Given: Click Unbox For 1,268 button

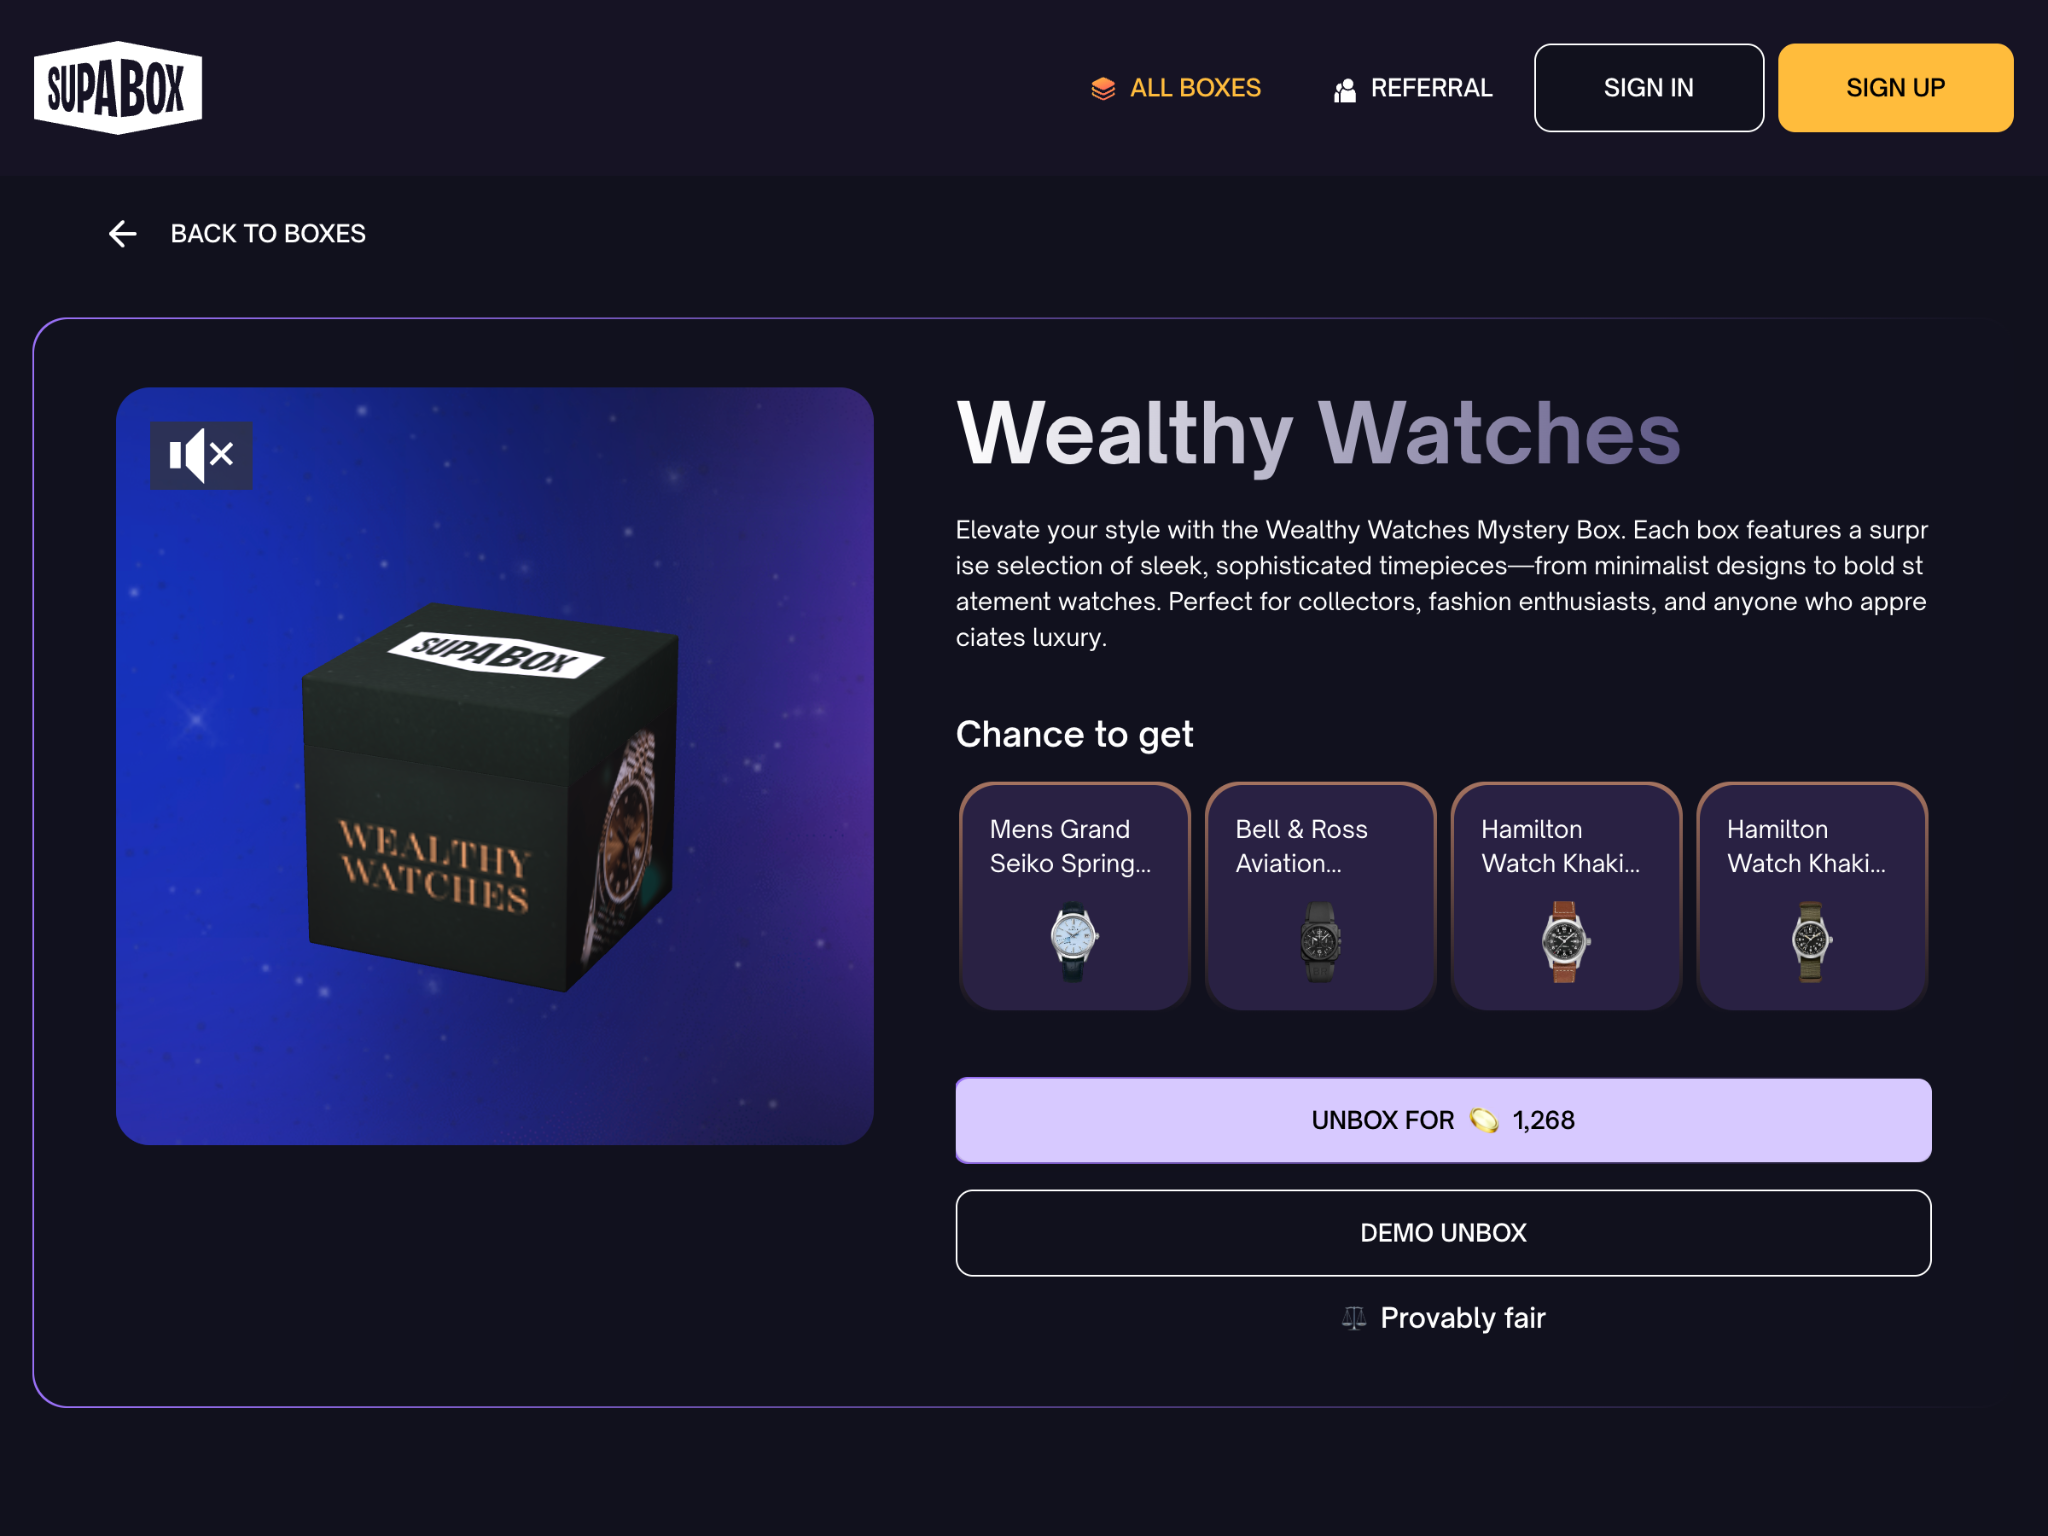Looking at the screenshot, I should pos(1443,1120).
